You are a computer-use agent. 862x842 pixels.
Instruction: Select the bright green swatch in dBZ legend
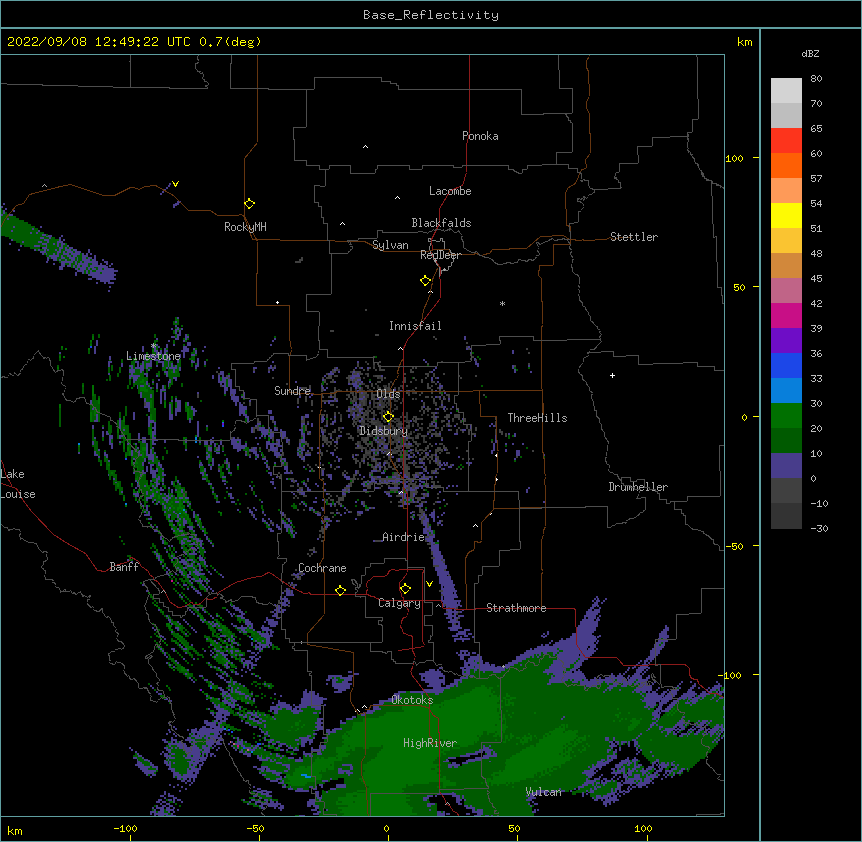tap(786, 416)
